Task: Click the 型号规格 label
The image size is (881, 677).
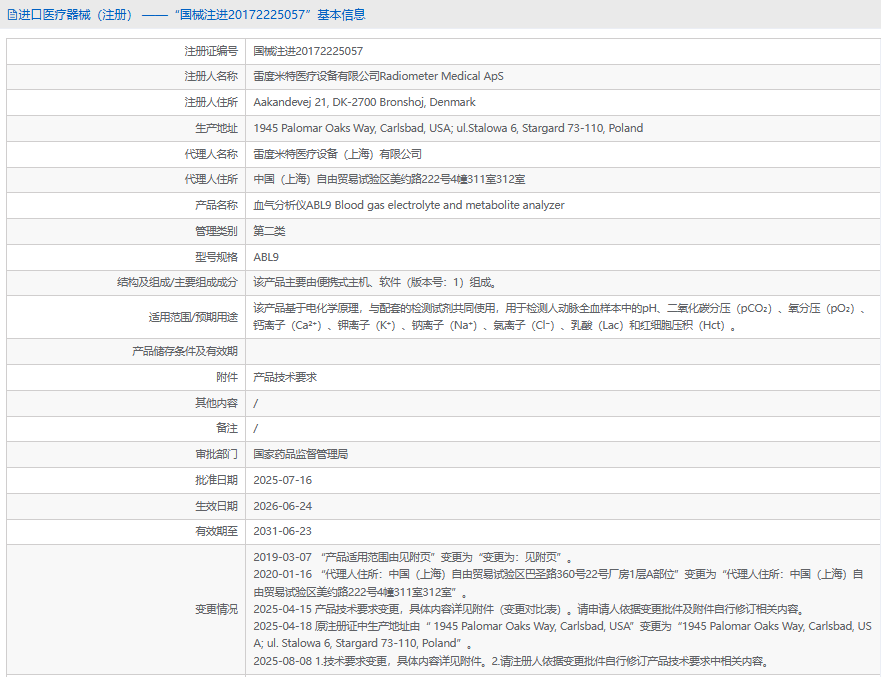Action: [x=216, y=257]
